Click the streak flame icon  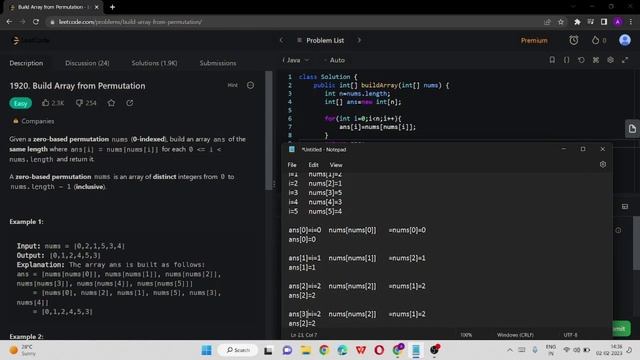click(x=595, y=40)
